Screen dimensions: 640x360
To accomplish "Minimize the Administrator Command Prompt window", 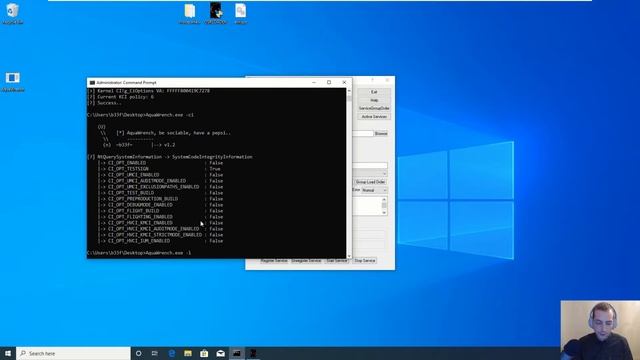I will 314,82.
